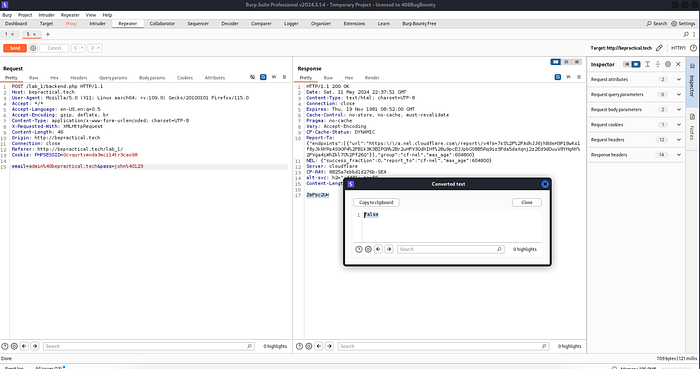Expand Response headers section
The height and width of the screenshot is (369, 700).
tap(636, 155)
